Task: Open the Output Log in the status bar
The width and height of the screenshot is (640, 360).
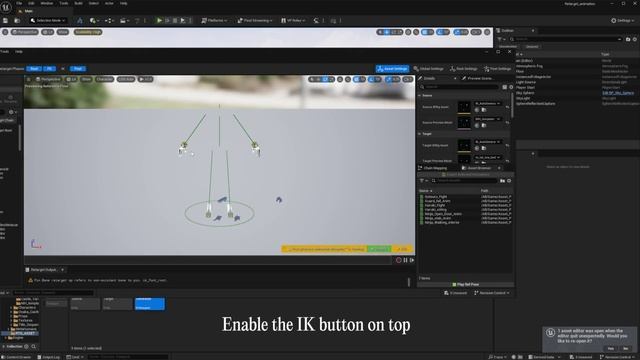Action: click(x=49, y=357)
